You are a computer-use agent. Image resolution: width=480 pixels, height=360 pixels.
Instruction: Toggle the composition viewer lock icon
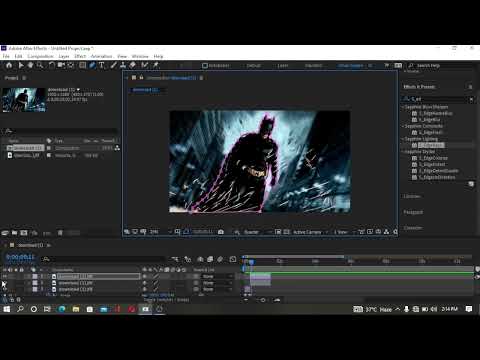coord(141,78)
